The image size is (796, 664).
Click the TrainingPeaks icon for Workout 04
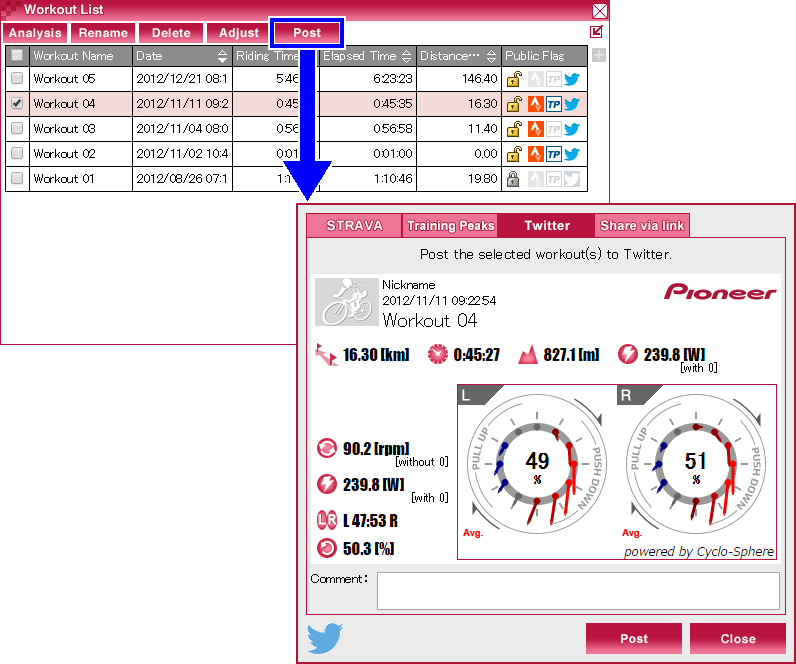[x=554, y=104]
